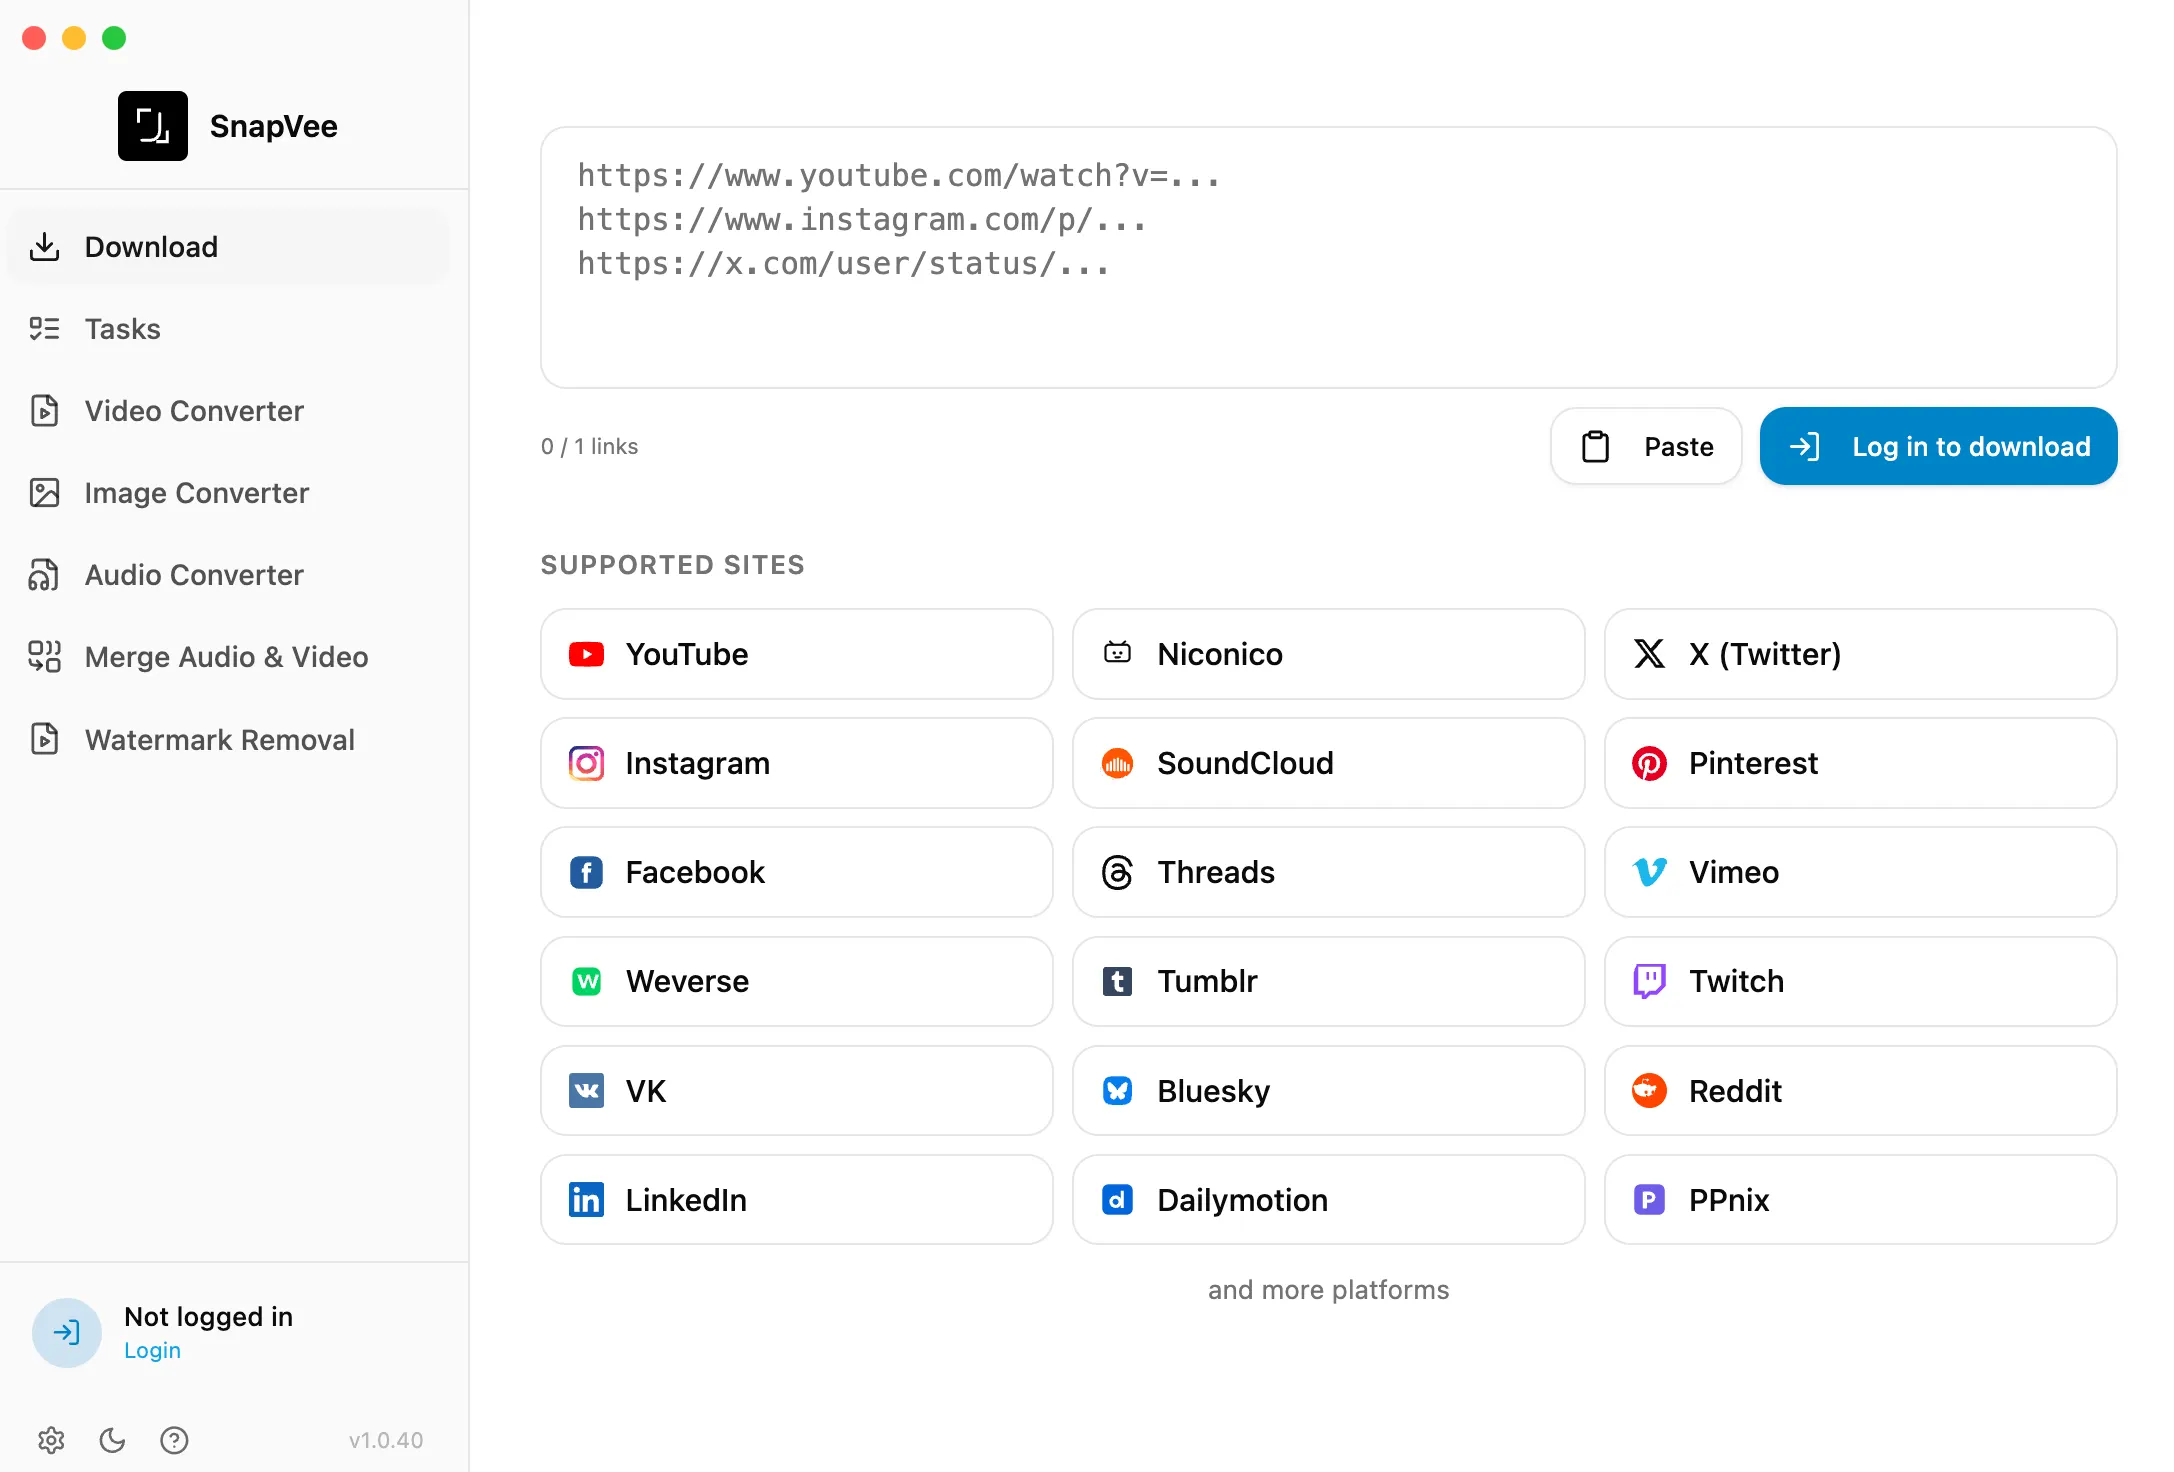Viewport: 2174px width, 1472px height.
Task: Click the Threads logo icon
Action: point(1117,872)
